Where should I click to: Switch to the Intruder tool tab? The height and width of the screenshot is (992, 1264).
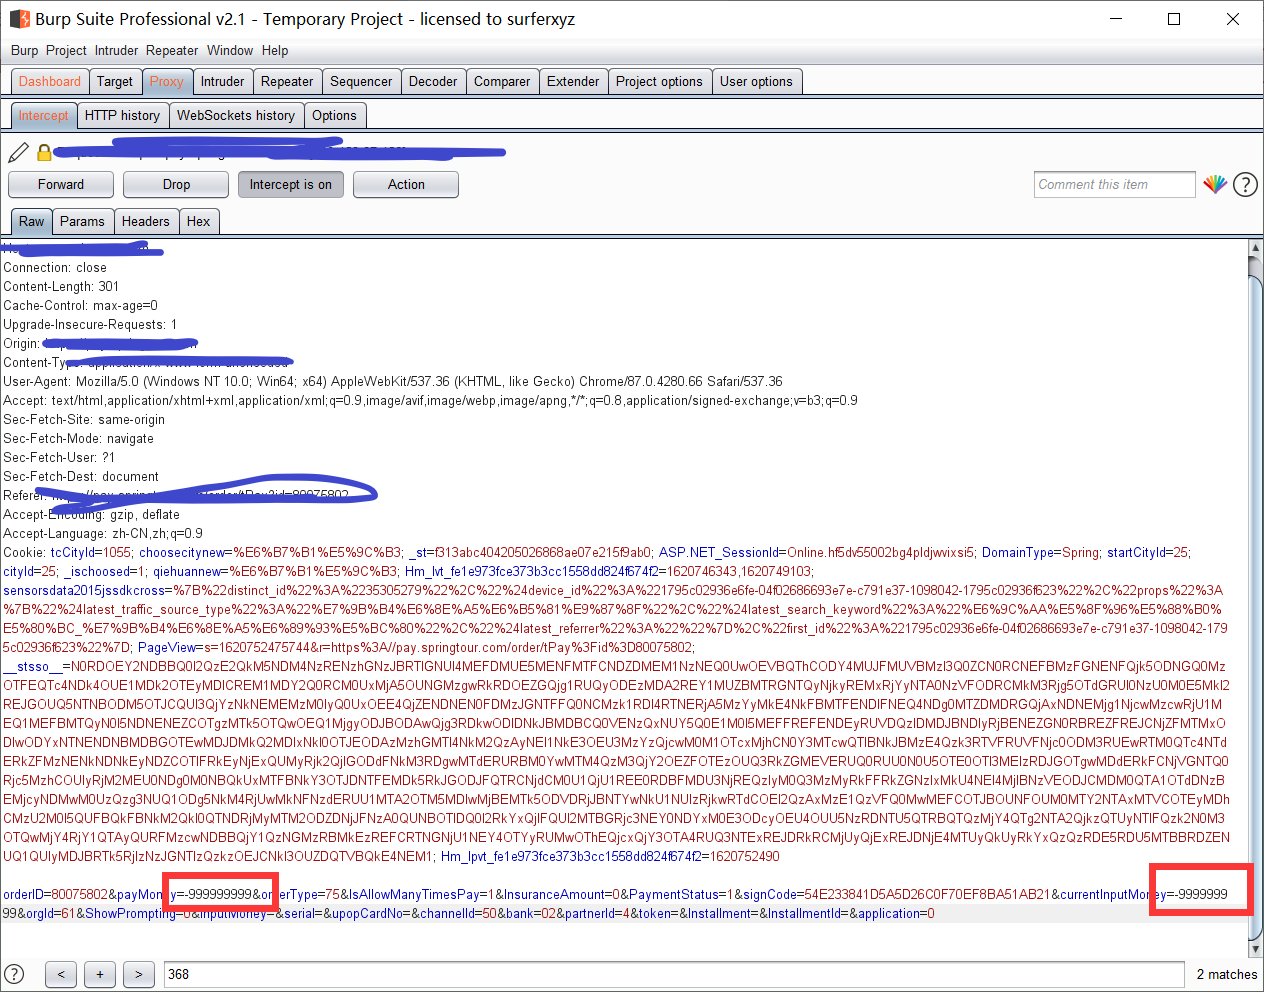(x=222, y=82)
